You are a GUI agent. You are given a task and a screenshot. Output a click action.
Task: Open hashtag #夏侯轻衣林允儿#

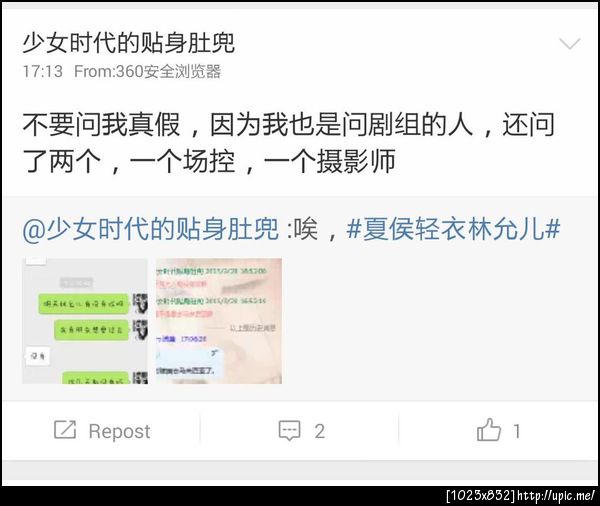pos(453,229)
